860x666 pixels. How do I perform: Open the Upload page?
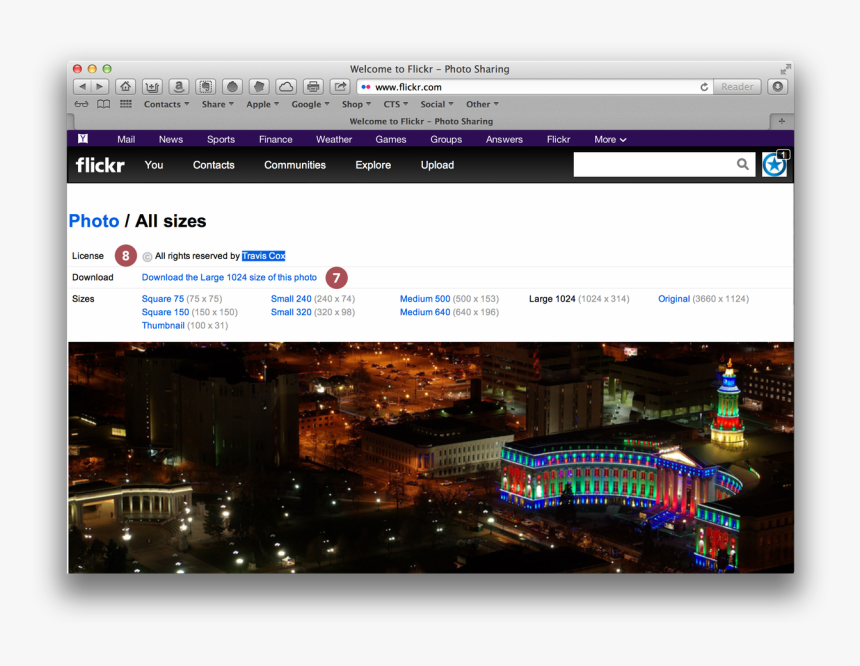(437, 165)
